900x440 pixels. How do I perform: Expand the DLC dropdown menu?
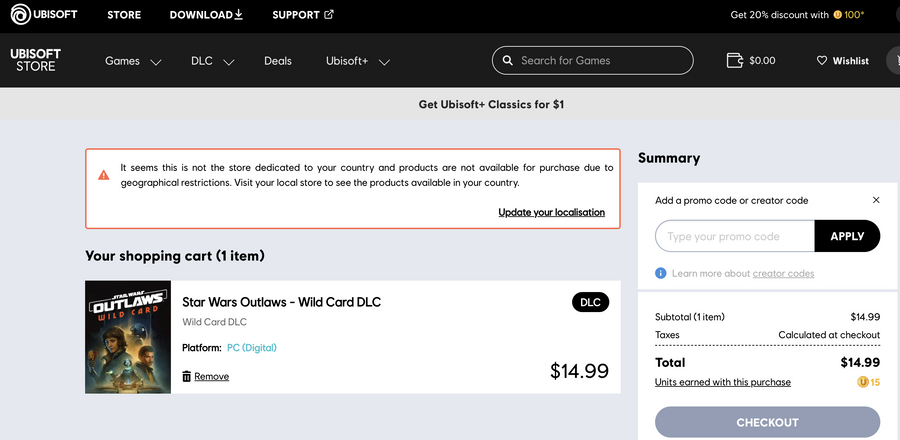[212, 61]
